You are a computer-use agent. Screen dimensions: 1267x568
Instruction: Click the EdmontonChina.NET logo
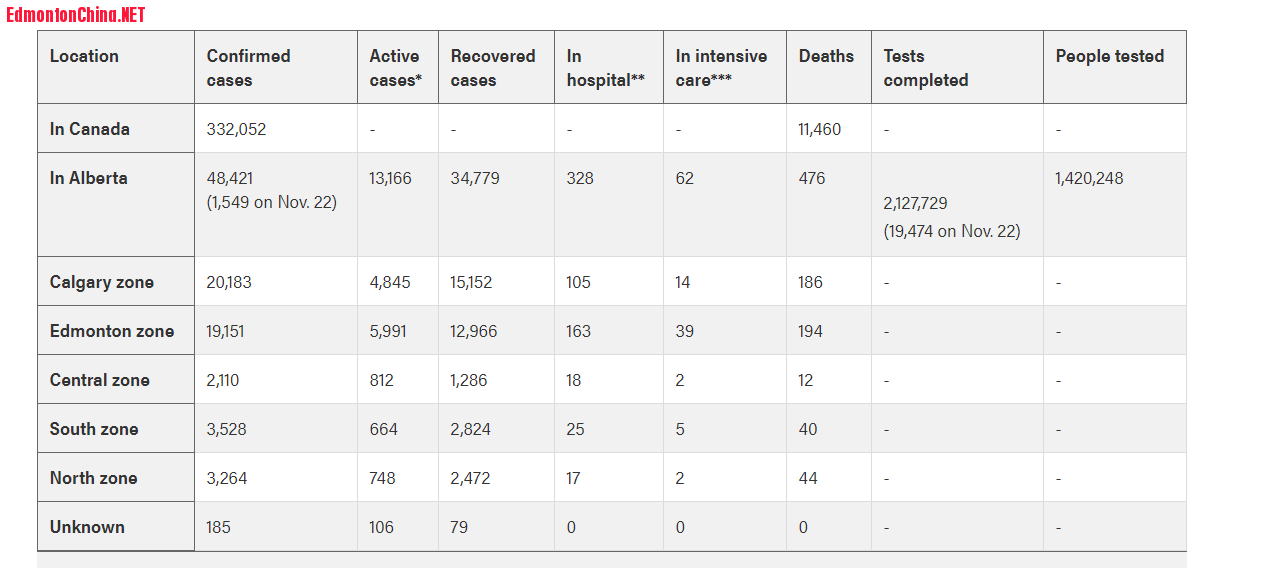76,15
